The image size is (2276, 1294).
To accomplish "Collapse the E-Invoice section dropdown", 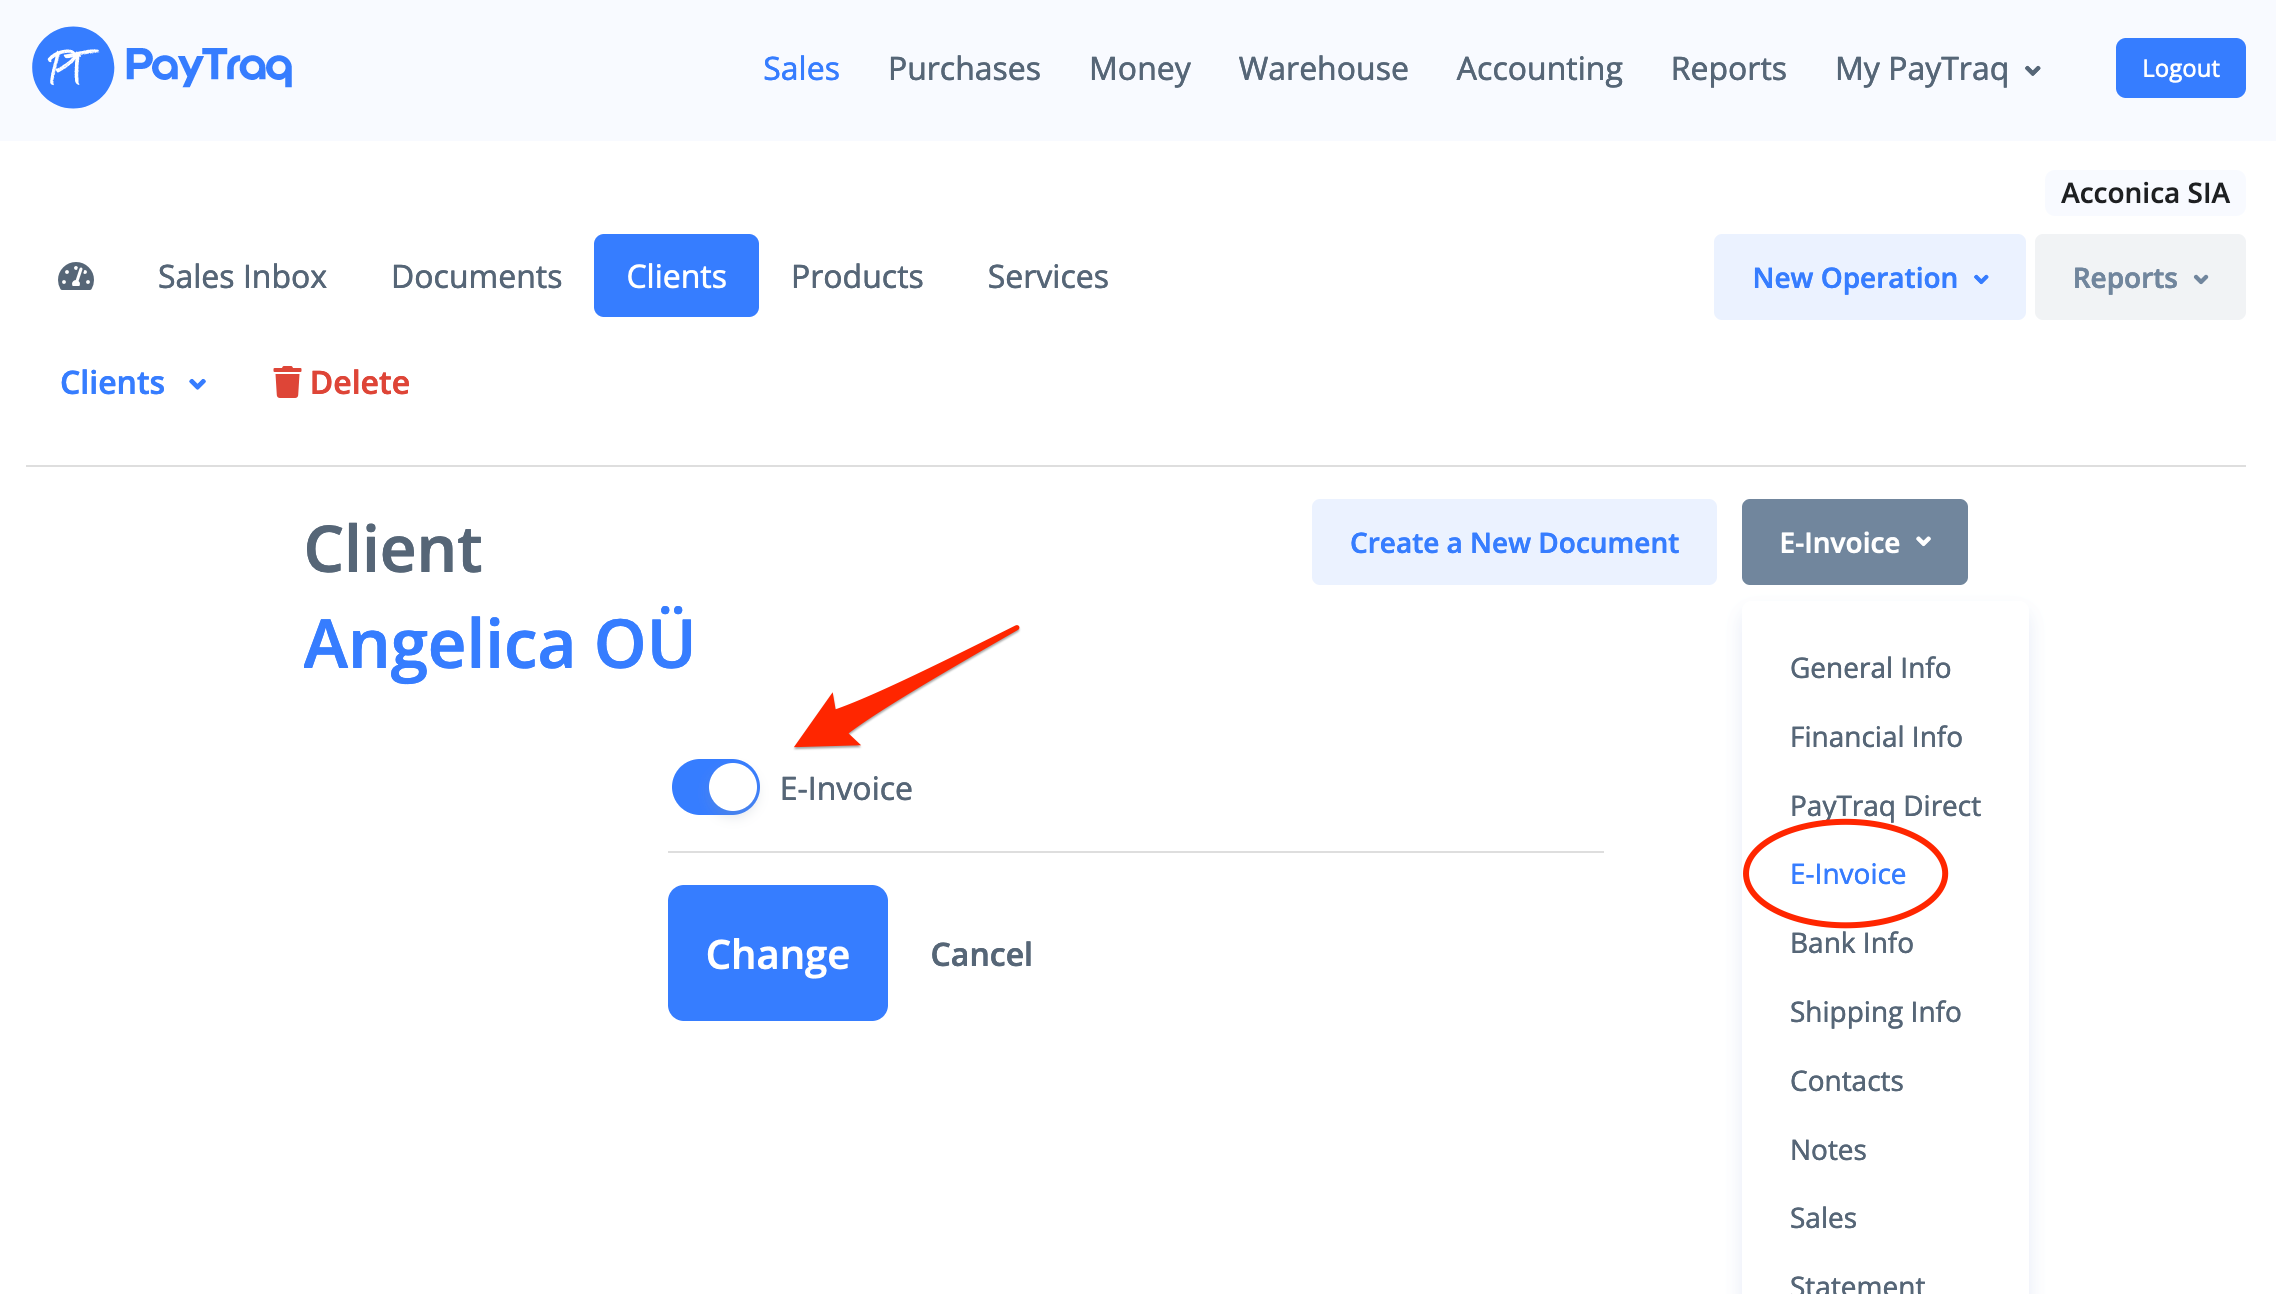I will pos(1854,542).
